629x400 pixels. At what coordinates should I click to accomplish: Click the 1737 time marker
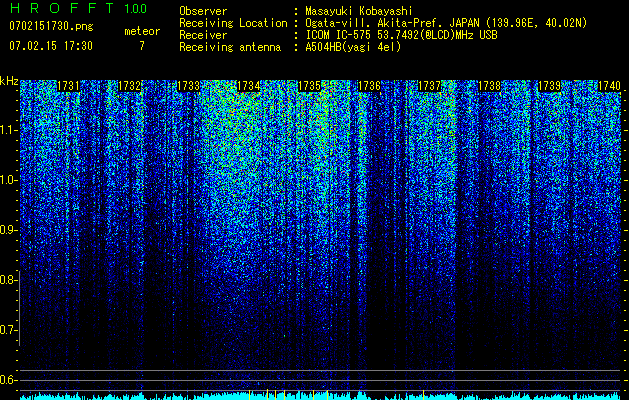(429, 86)
